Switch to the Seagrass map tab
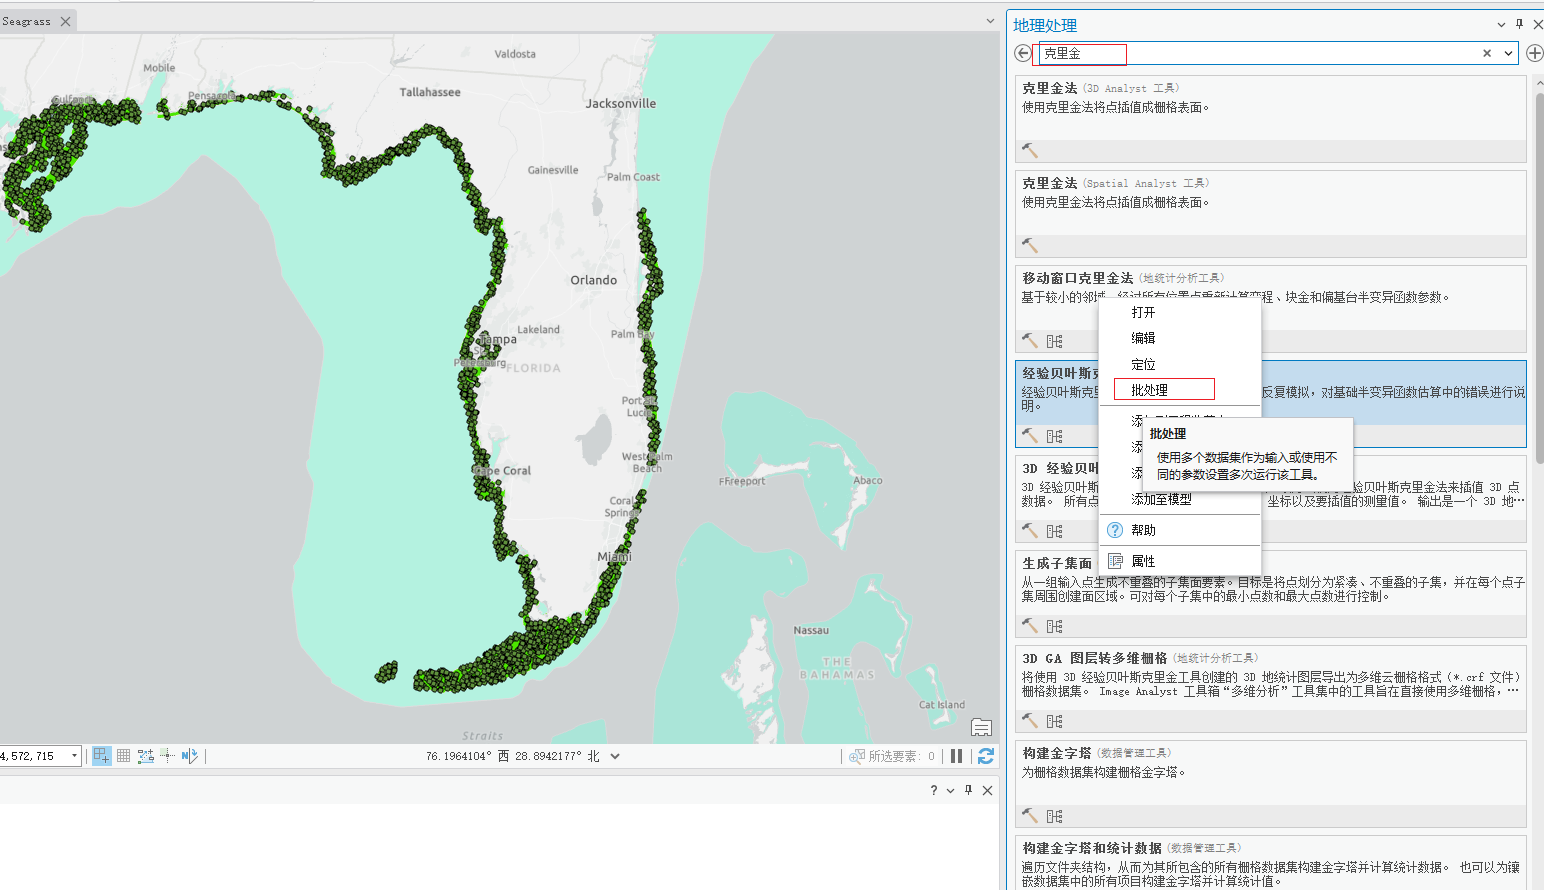 [25, 20]
